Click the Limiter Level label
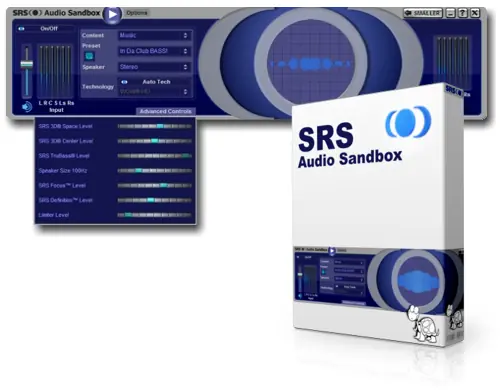Screen dimensions: 500x390 (x=54, y=215)
